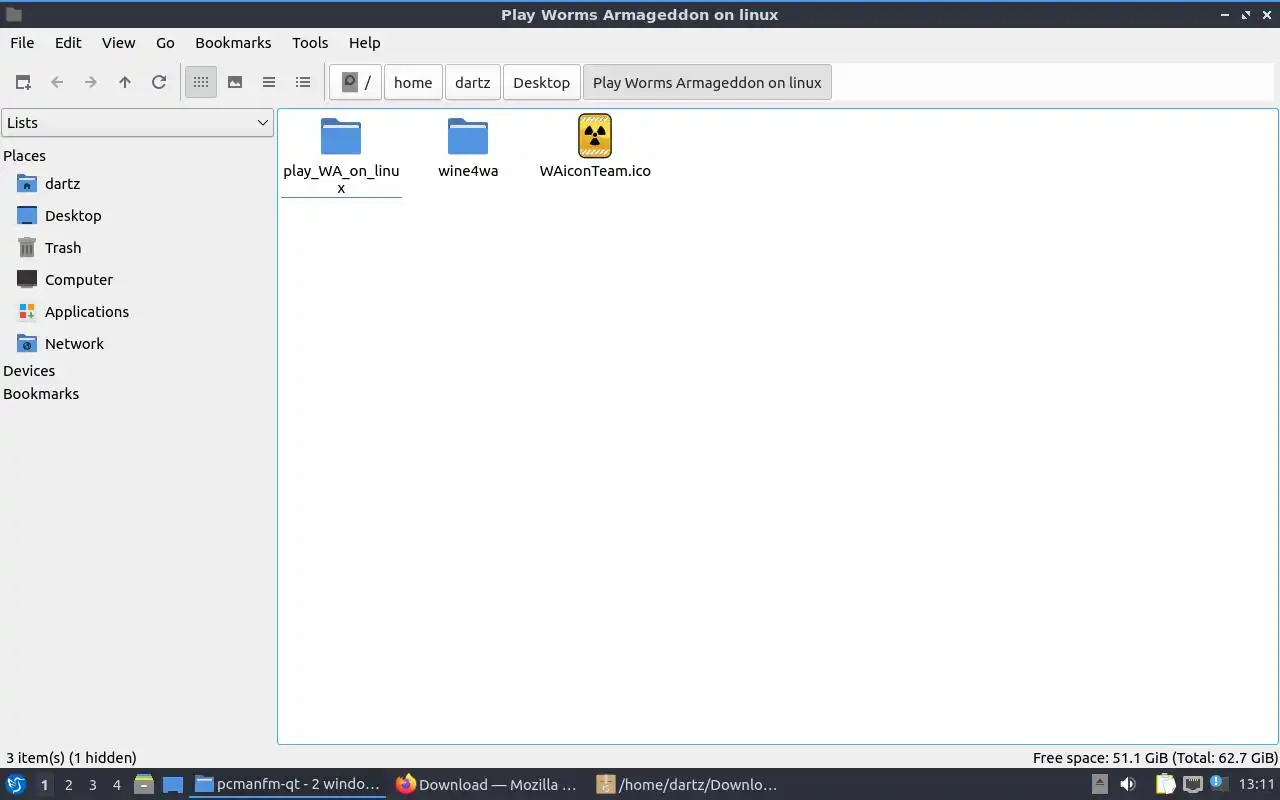
Task: Select the wine4wa folder icon
Action: coord(468,136)
